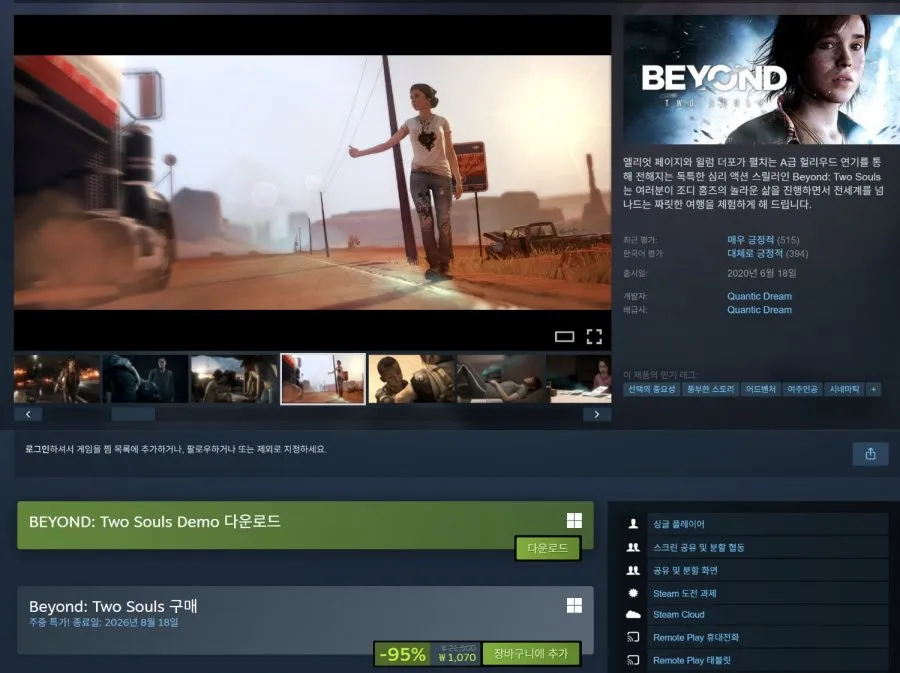Select highlighted hitchhiking road thumbnail
The width and height of the screenshot is (900, 673).
click(x=323, y=379)
